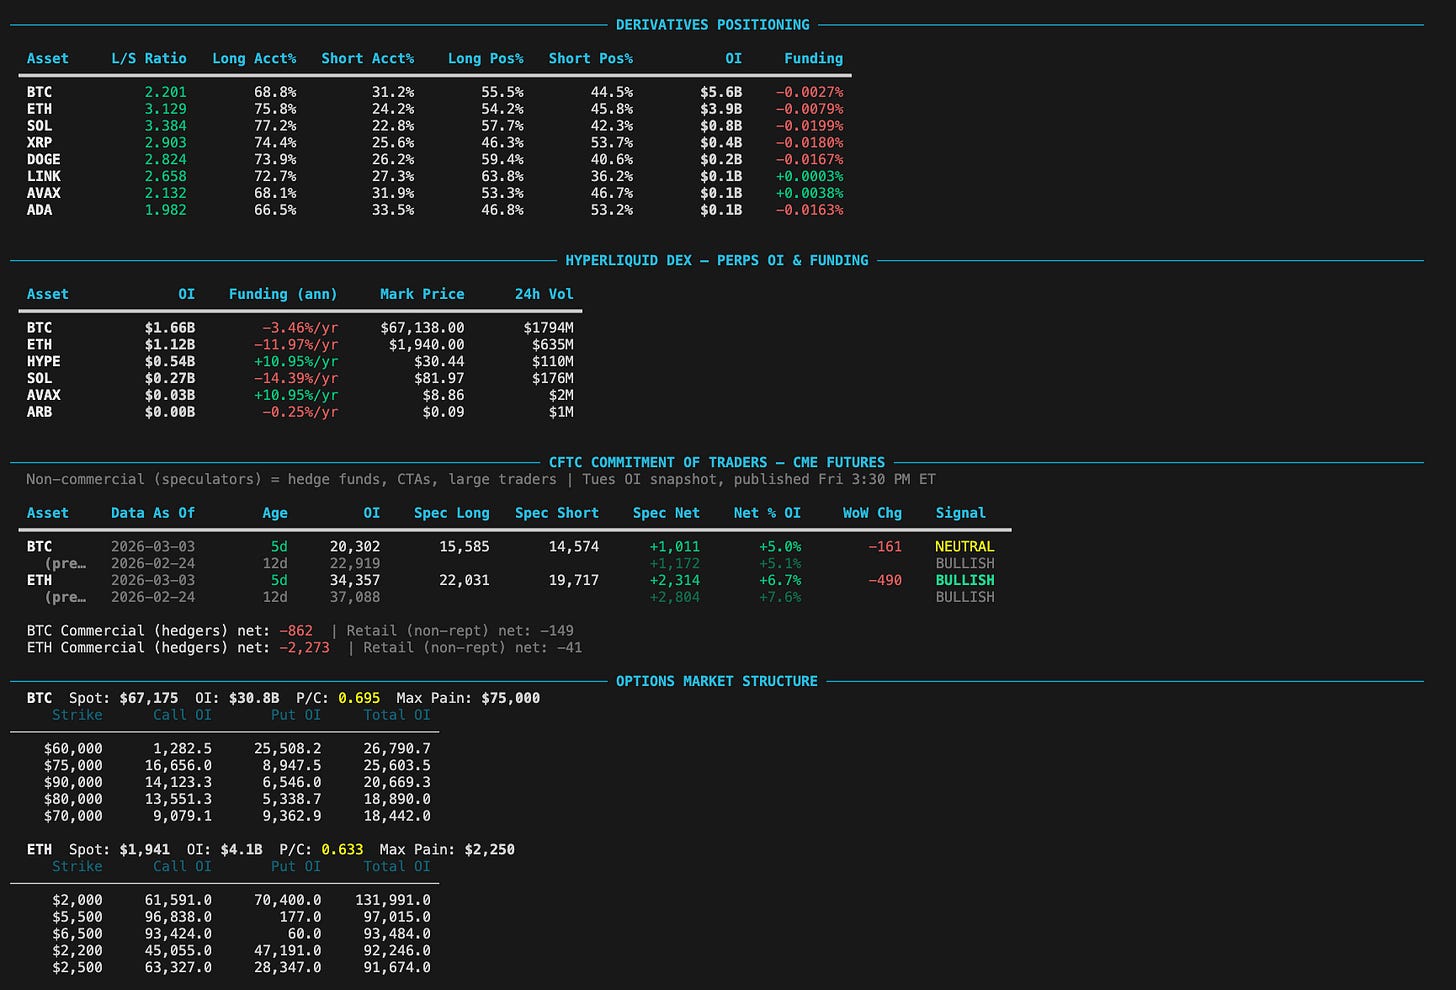Click HYPE funding +10.95%/yr
The image size is (1456, 990).
pyautogui.click(x=296, y=361)
